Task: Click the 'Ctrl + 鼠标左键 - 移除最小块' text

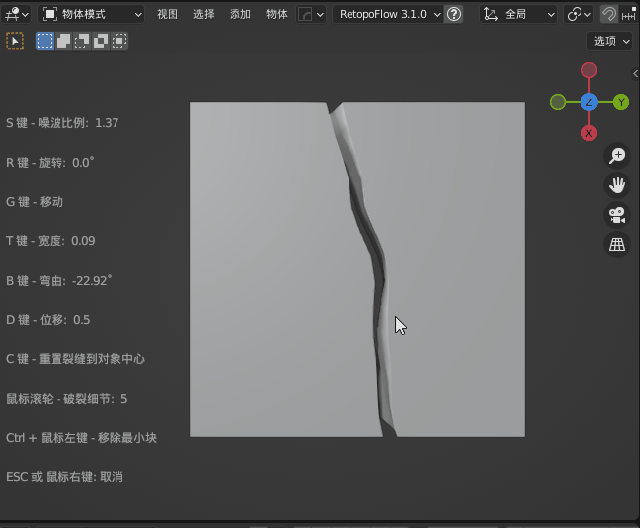Action: click(81, 438)
